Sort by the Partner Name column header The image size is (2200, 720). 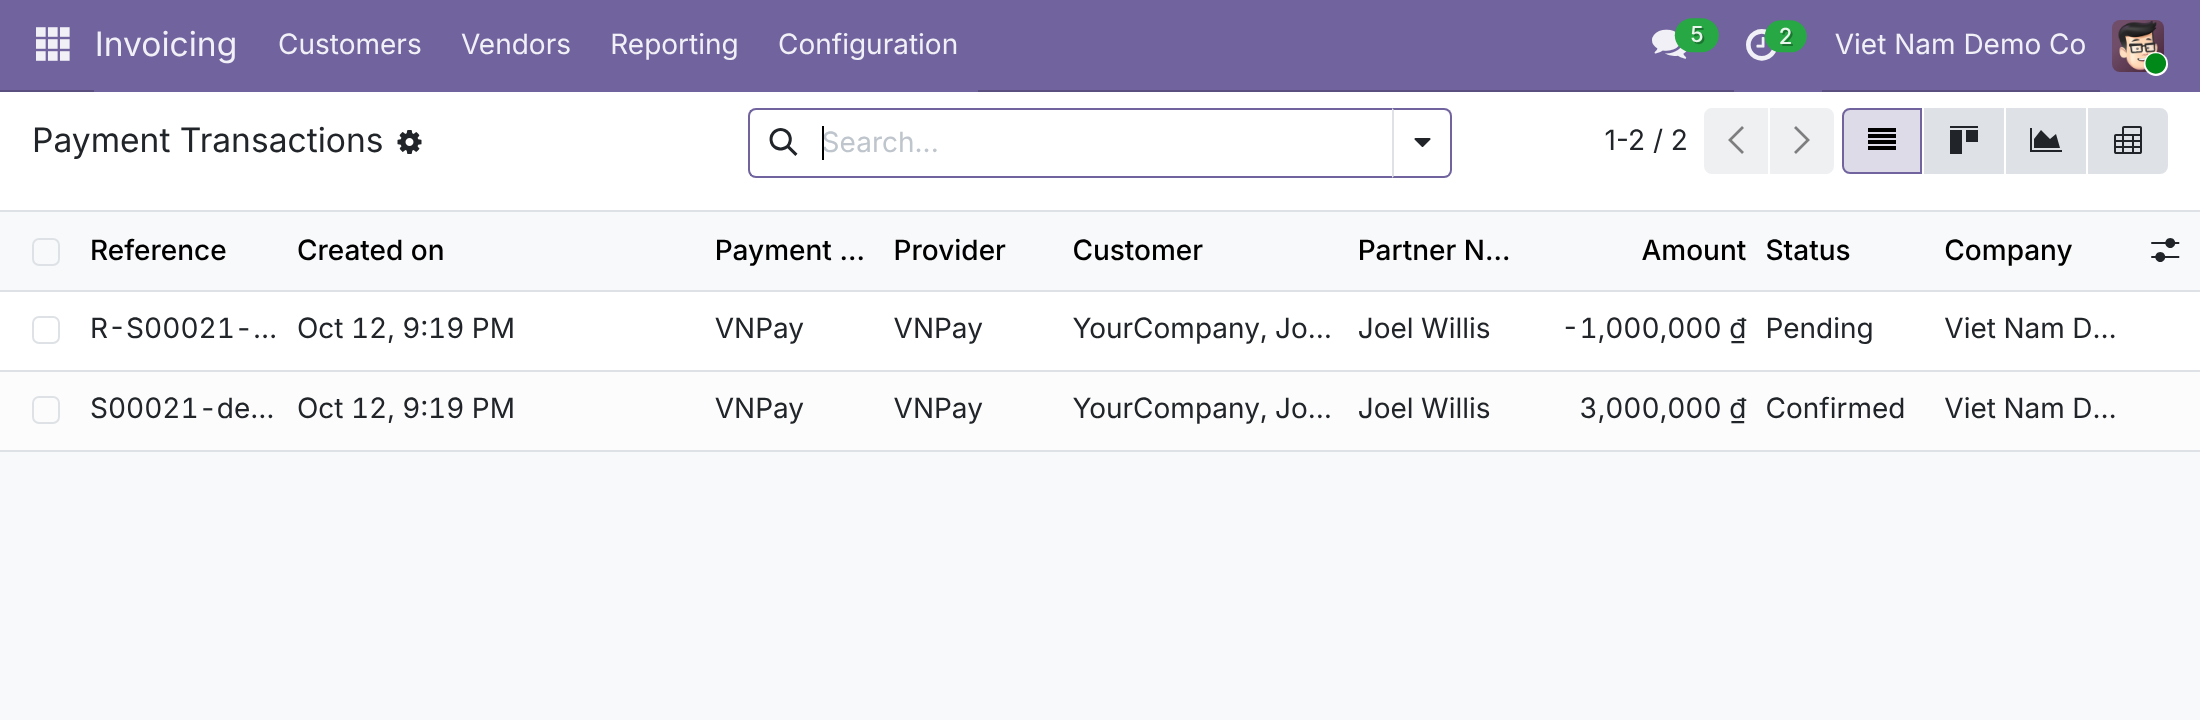pos(1433,250)
